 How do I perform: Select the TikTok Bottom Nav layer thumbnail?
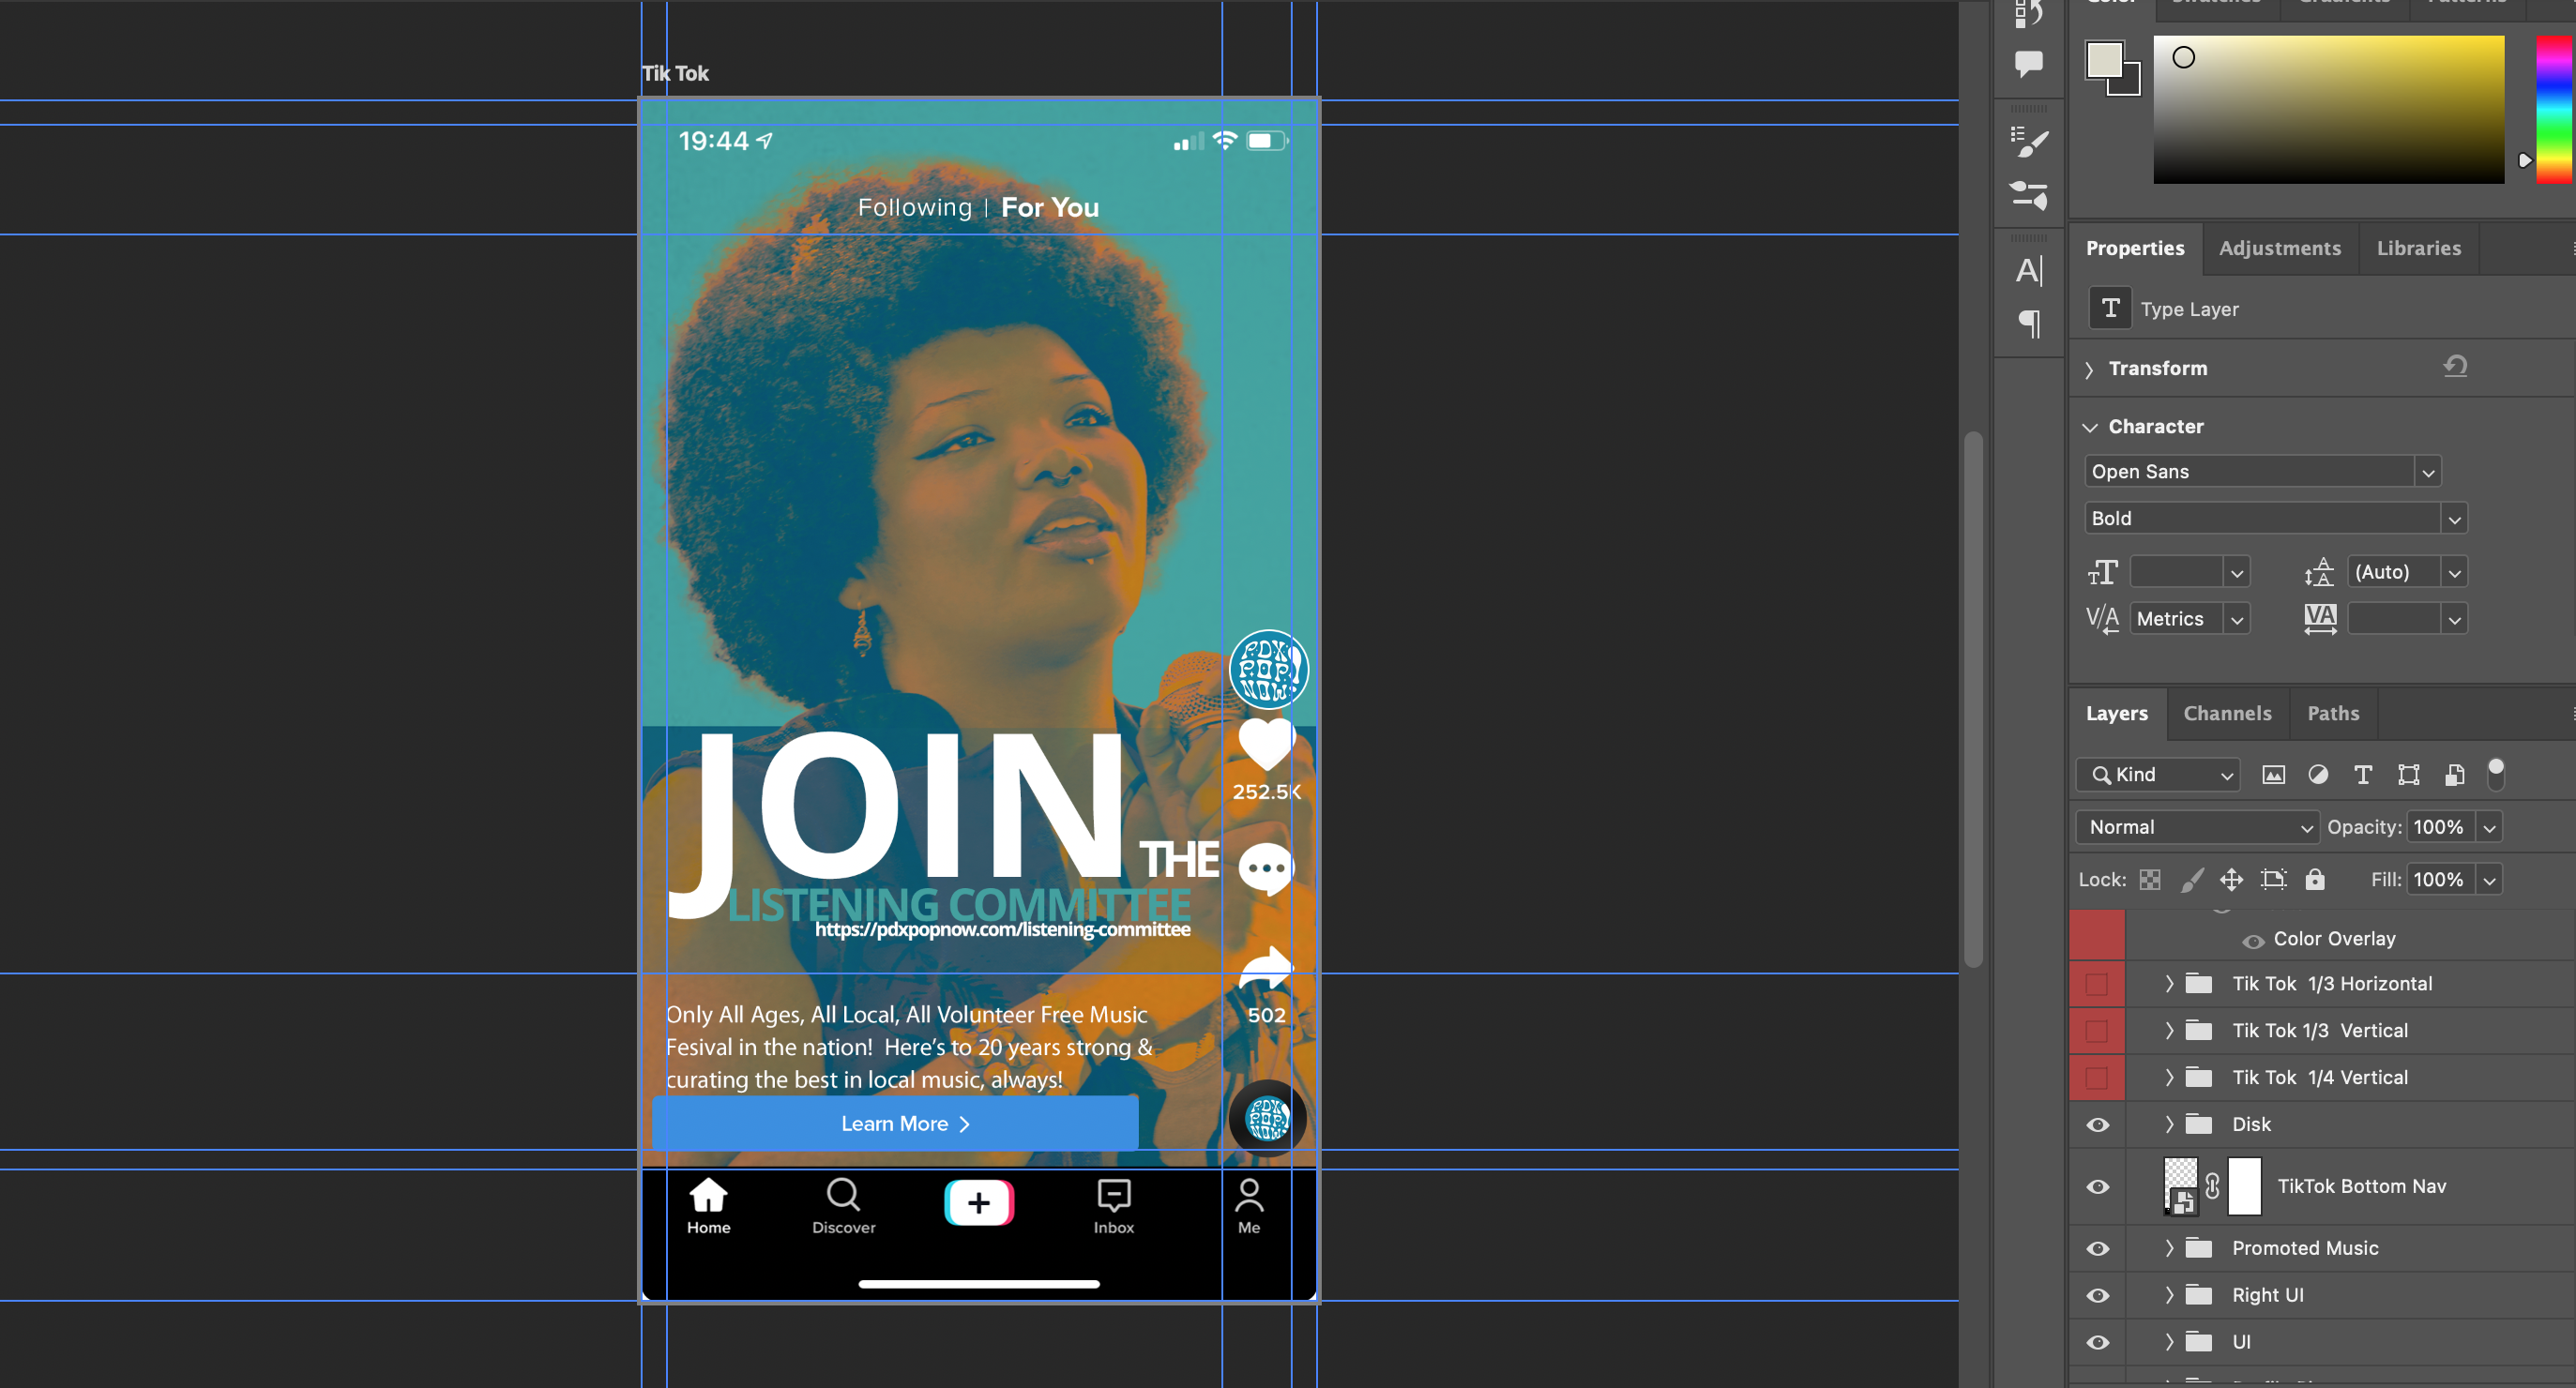click(x=2180, y=1186)
